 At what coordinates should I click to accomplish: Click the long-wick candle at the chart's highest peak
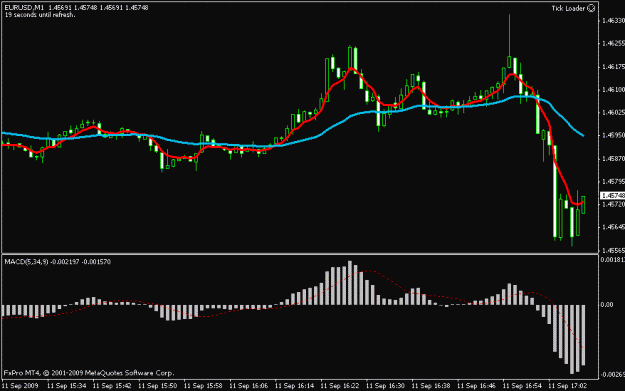[x=509, y=40]
